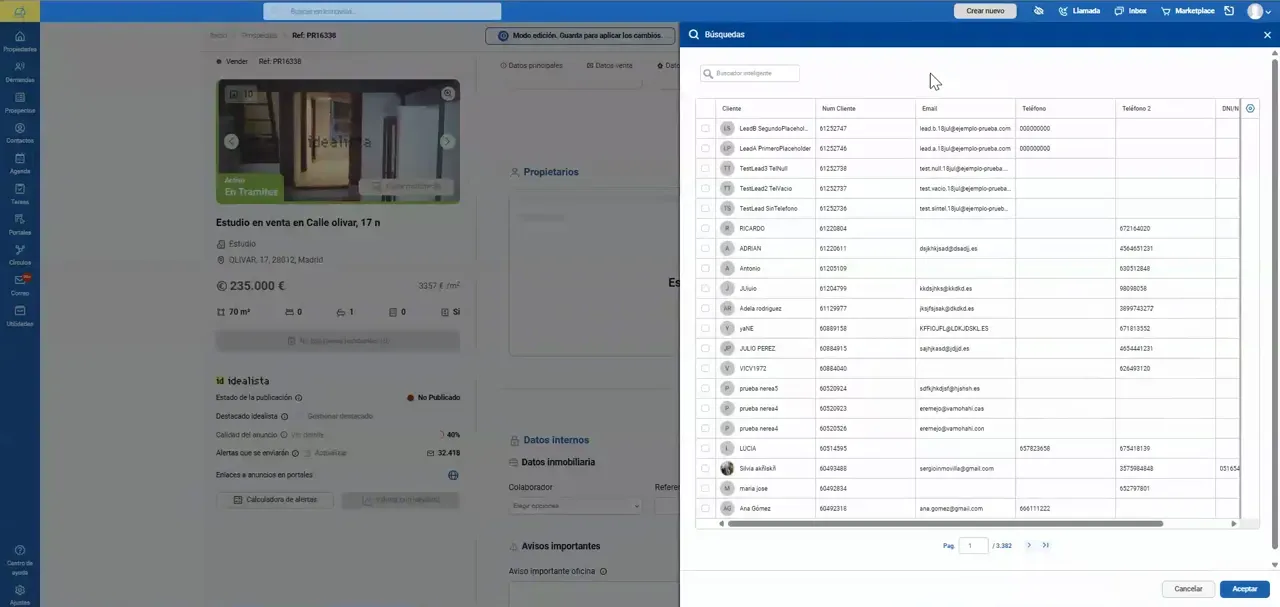Show the previous property photo
The height and width of the screenshot is (607, 1280).
(x=231, y=141)
